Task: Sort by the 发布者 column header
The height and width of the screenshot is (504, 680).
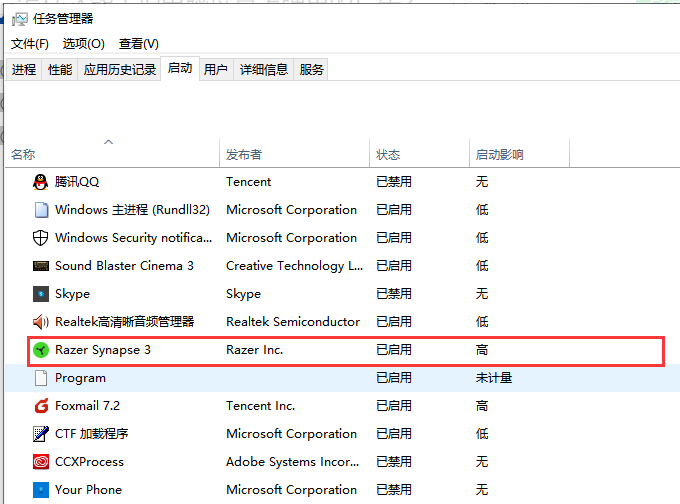Action: coord(244,155)
